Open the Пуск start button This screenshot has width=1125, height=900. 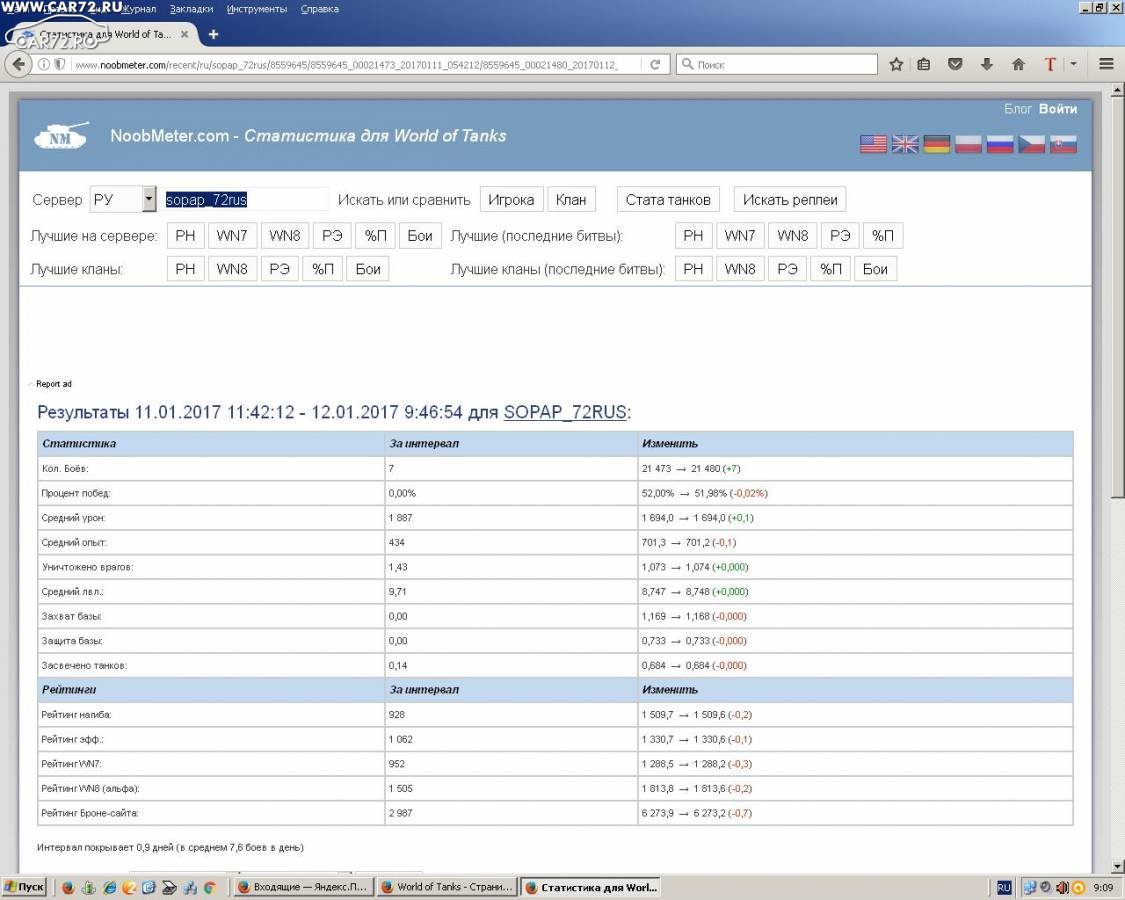(24, 888)
